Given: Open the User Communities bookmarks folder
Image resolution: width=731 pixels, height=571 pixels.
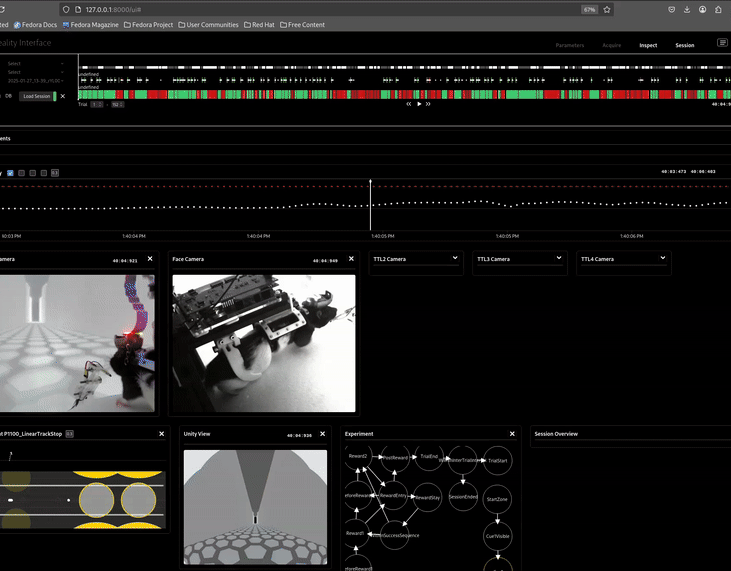Looking at the screenshot, I should click(x=208, y=25).
